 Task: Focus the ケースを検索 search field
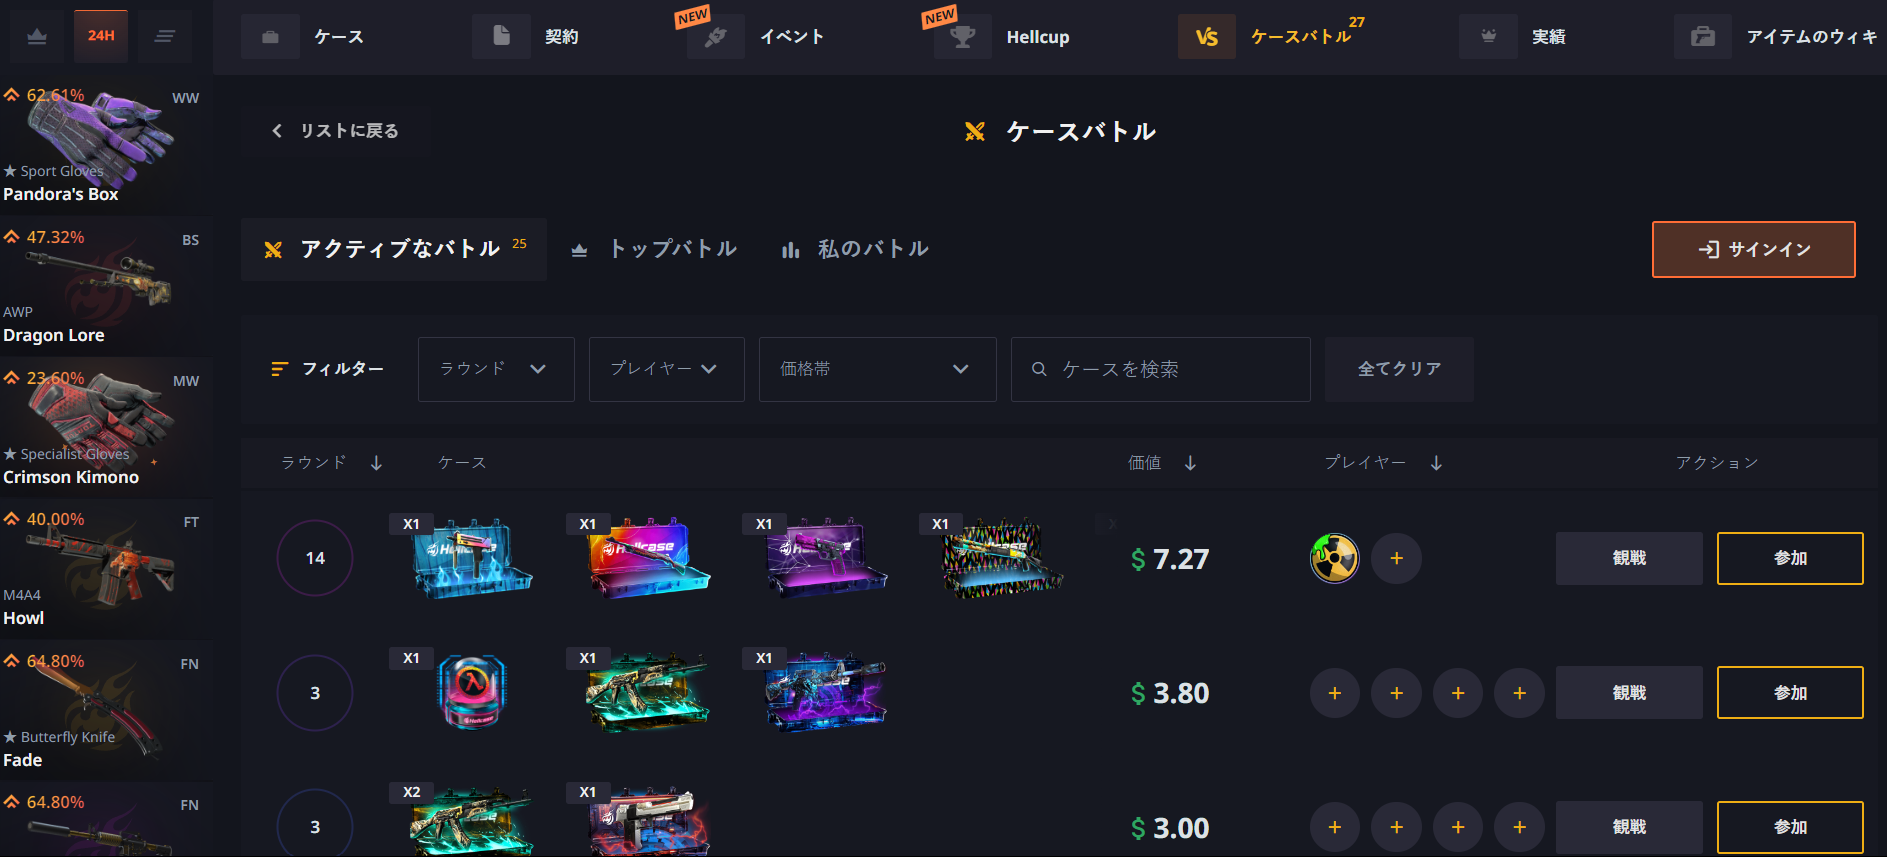pyautogui.click(x=1160, y=369)
